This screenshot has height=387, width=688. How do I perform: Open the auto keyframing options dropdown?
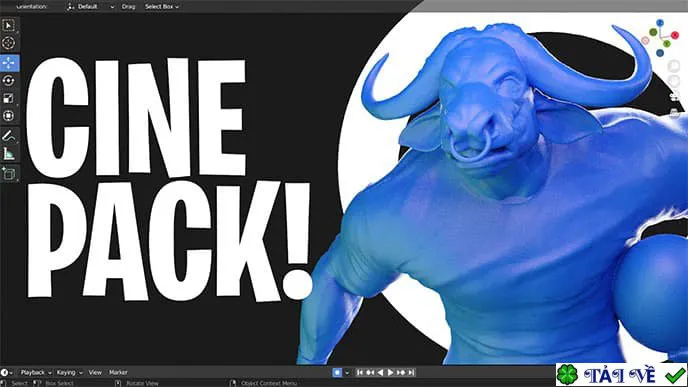click(348, 373)
